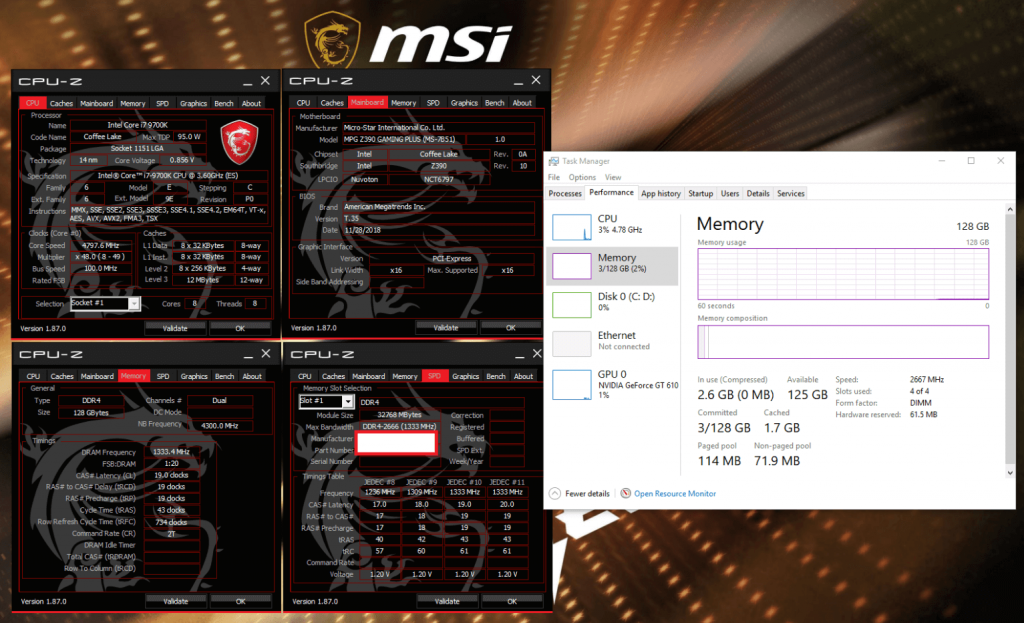The image size is (1024, 623).
Task: Open the Options menu in Task Manager
Action: pyautogui.click(x=583, y=177)
